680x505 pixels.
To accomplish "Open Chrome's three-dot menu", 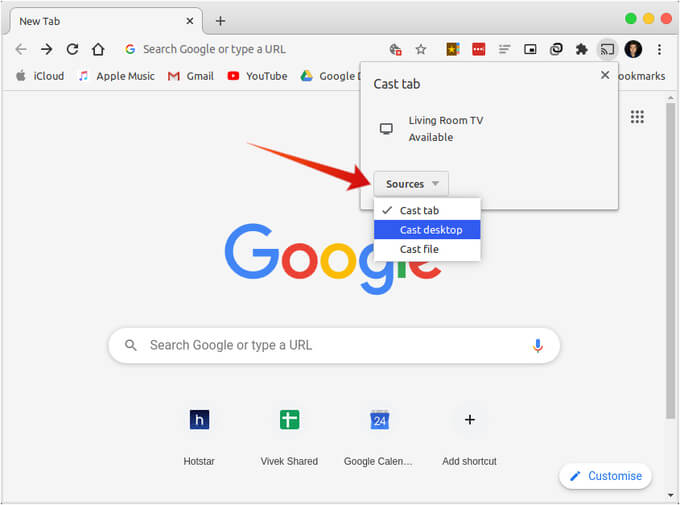I will 659,49.
